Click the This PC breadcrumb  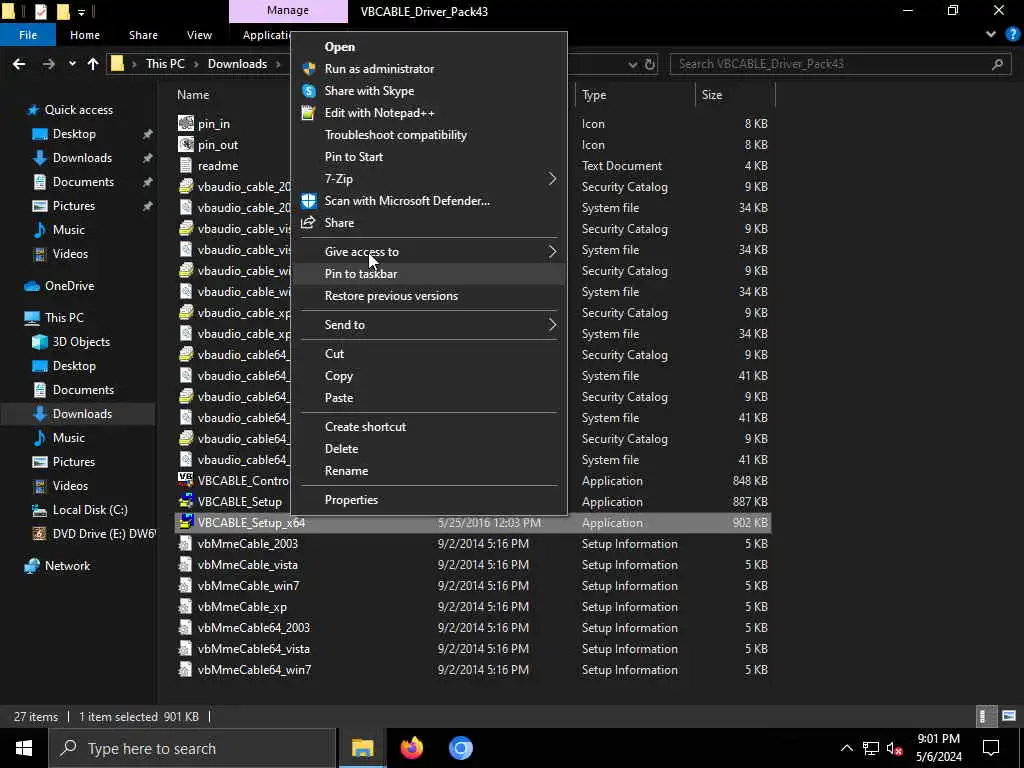165,64
